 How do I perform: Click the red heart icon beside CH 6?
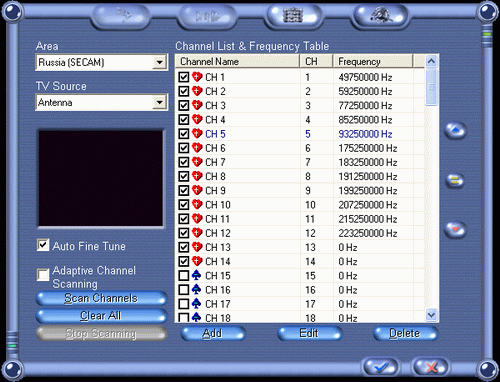coord(197,147)
